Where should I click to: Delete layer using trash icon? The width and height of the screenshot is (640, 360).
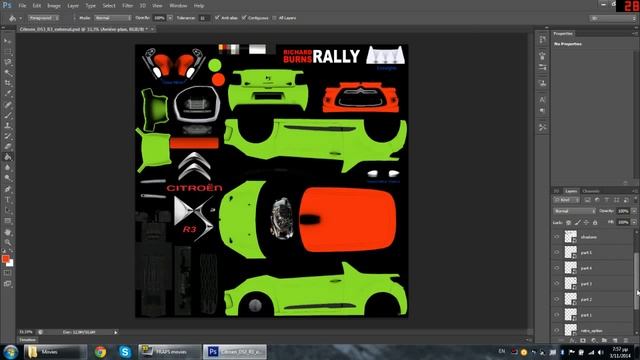point(626,340)
